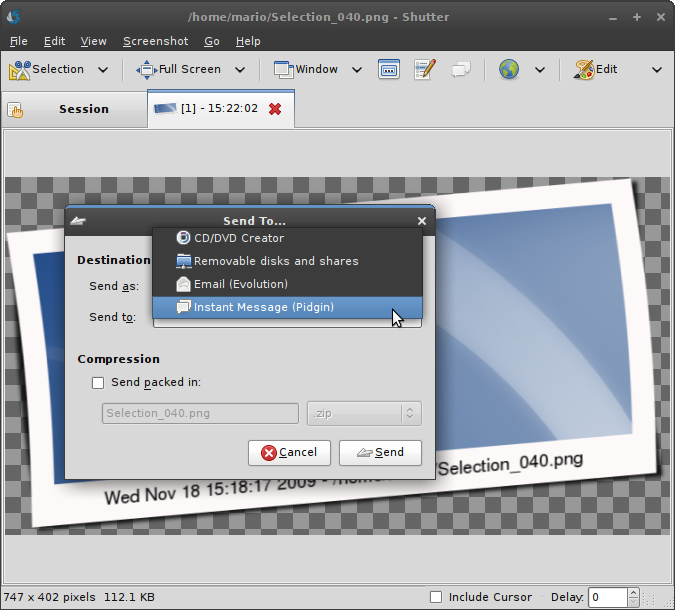Image resolution: width=675 pixels, height=610 pixels.
Task: Click the capture website globe icon
Action: coord(509,70)
